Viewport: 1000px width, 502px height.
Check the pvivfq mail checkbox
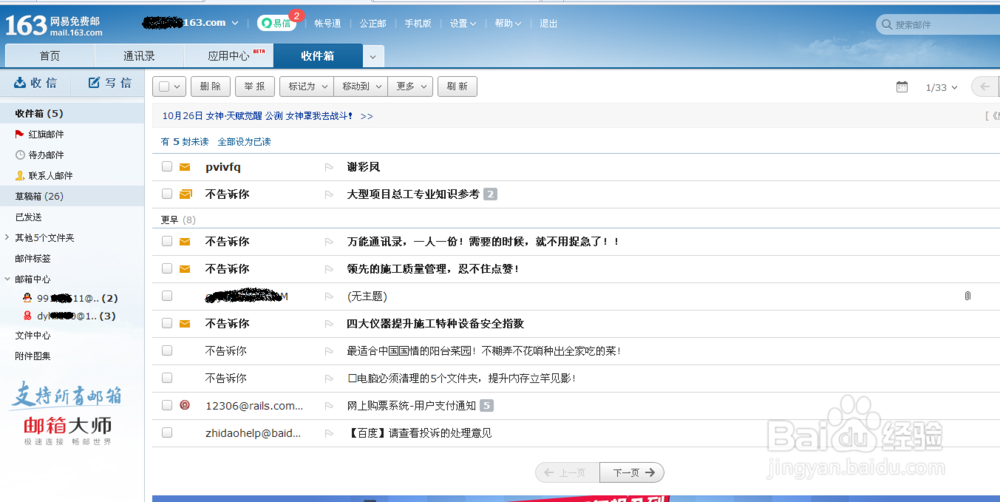click(x=167, y=166)
